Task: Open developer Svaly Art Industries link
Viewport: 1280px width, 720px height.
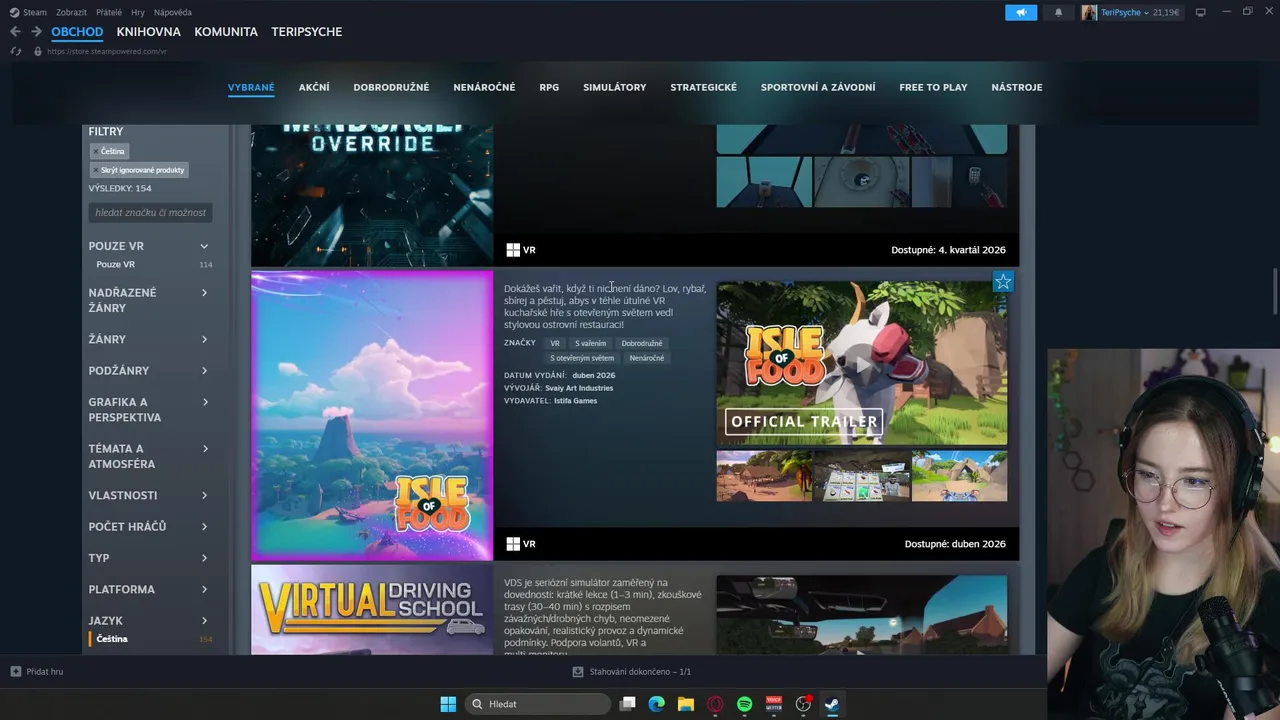Action: click(x=579, y=388)
